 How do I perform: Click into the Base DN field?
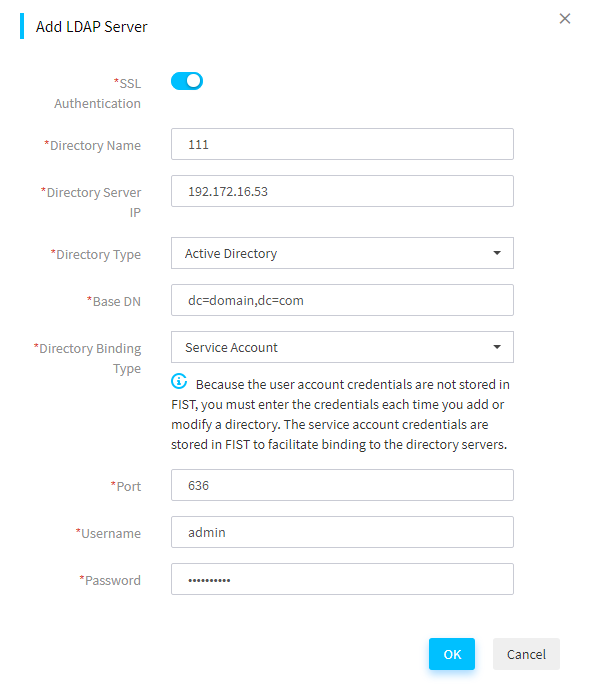click(342, 300)
